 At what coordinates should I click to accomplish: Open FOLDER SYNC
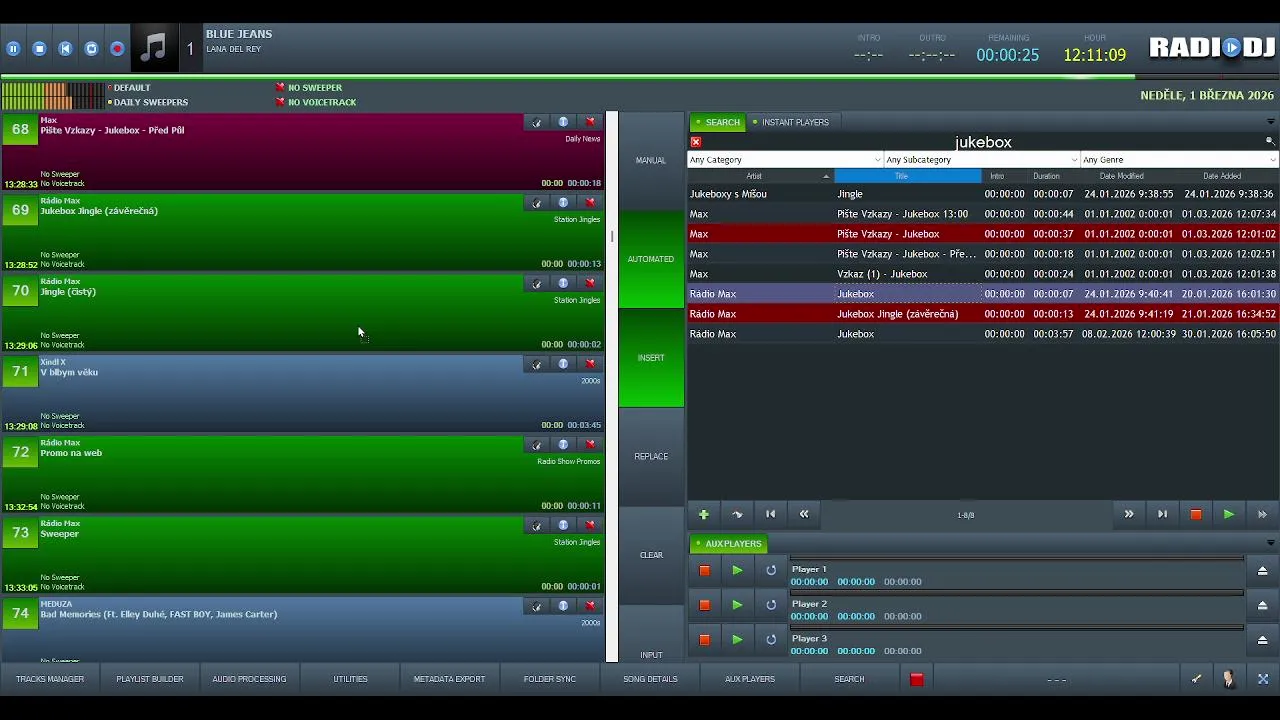550,679
